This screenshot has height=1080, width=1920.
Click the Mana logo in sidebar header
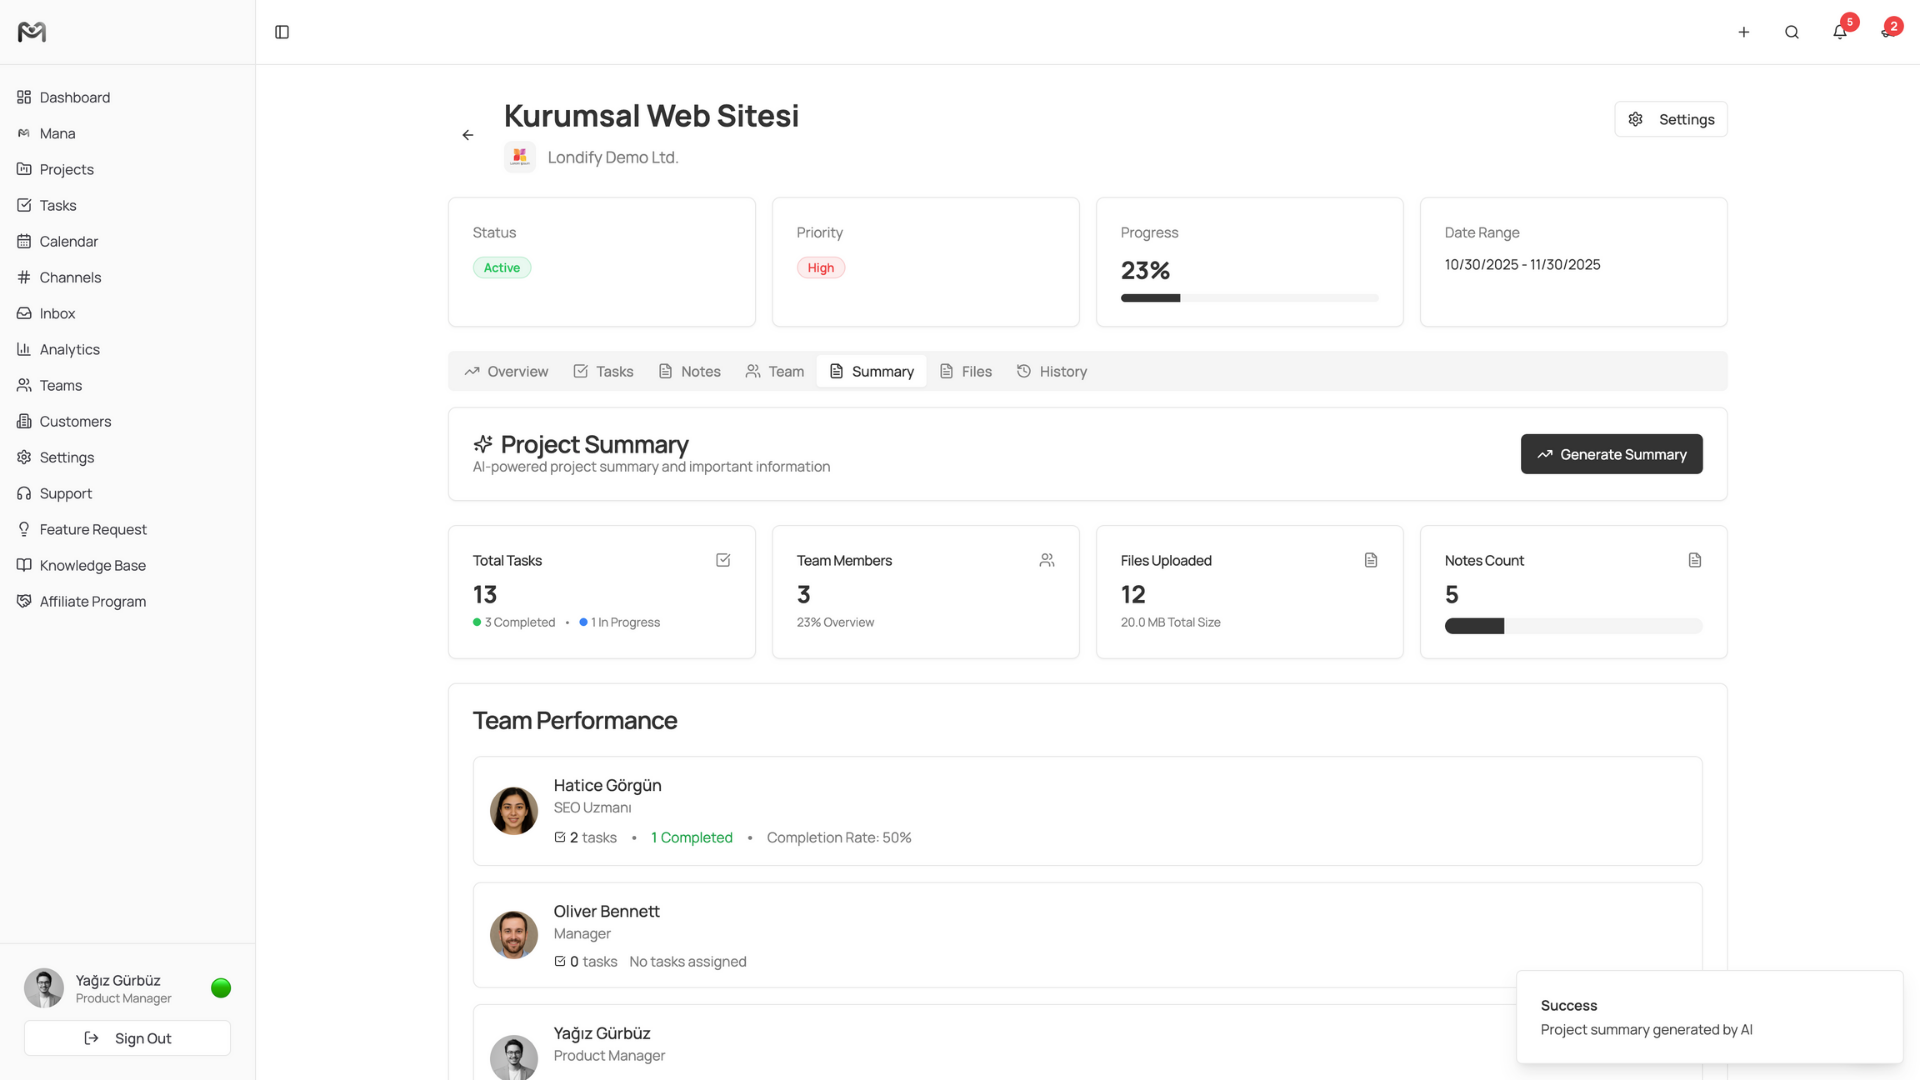pos(32,32)
